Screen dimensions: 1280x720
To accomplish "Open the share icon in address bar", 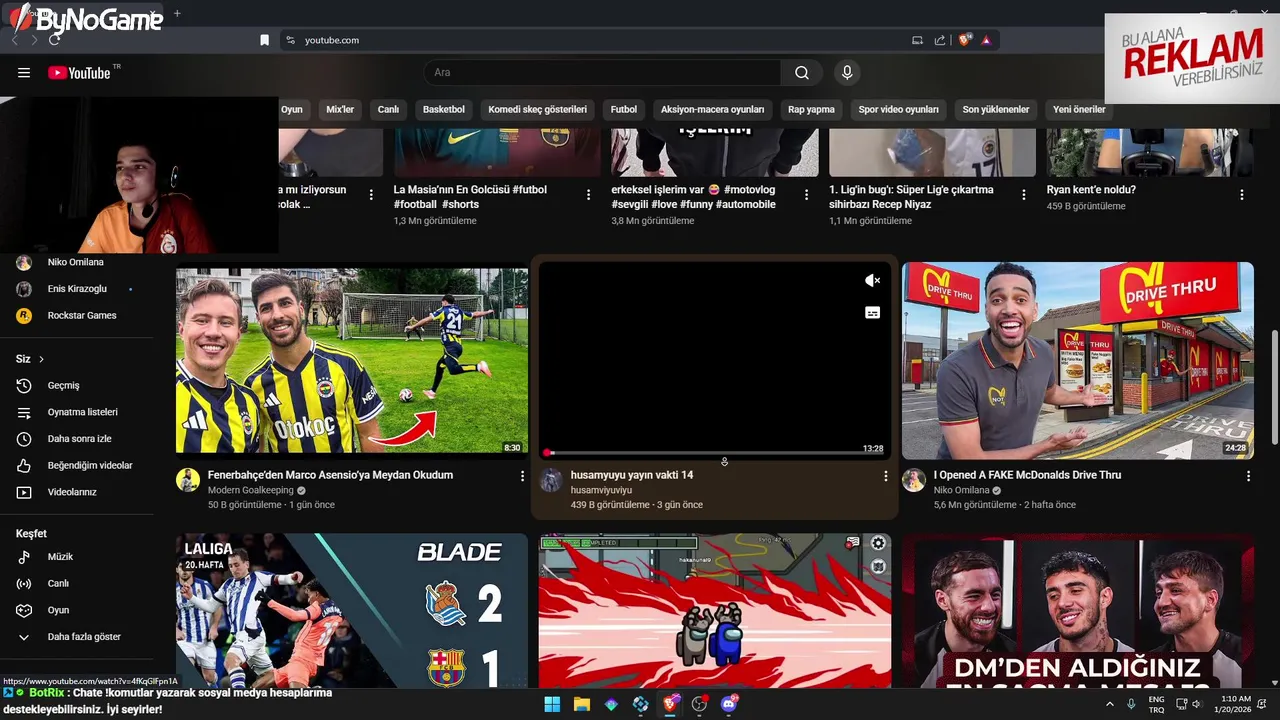I will click(x=940, y=40).
